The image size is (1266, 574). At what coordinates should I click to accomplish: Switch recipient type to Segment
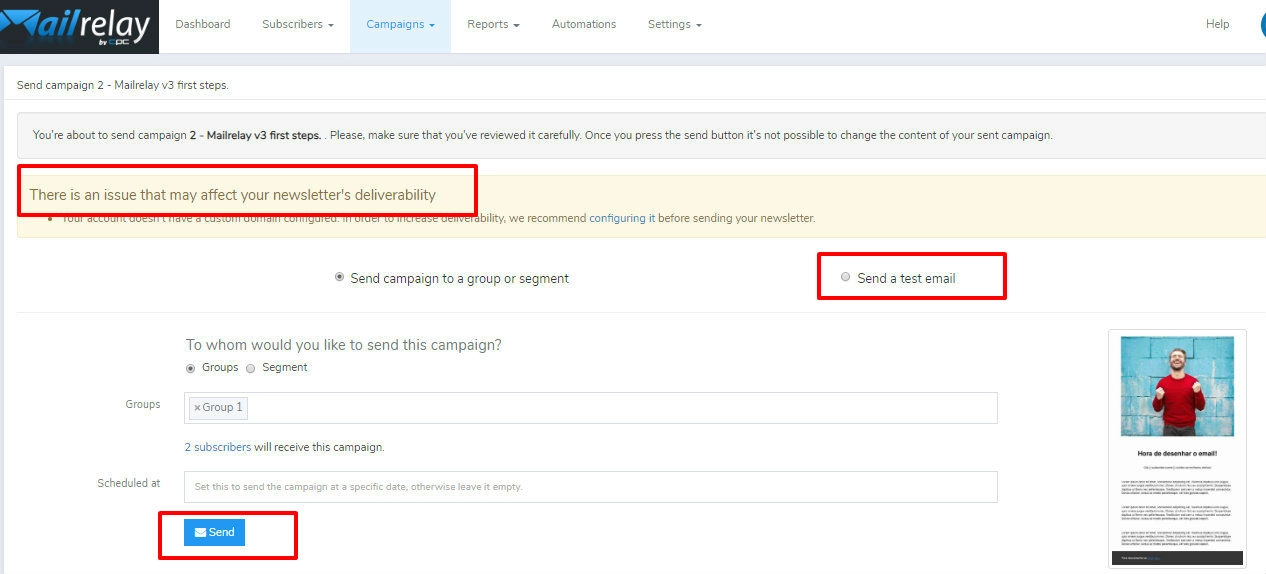251,368
